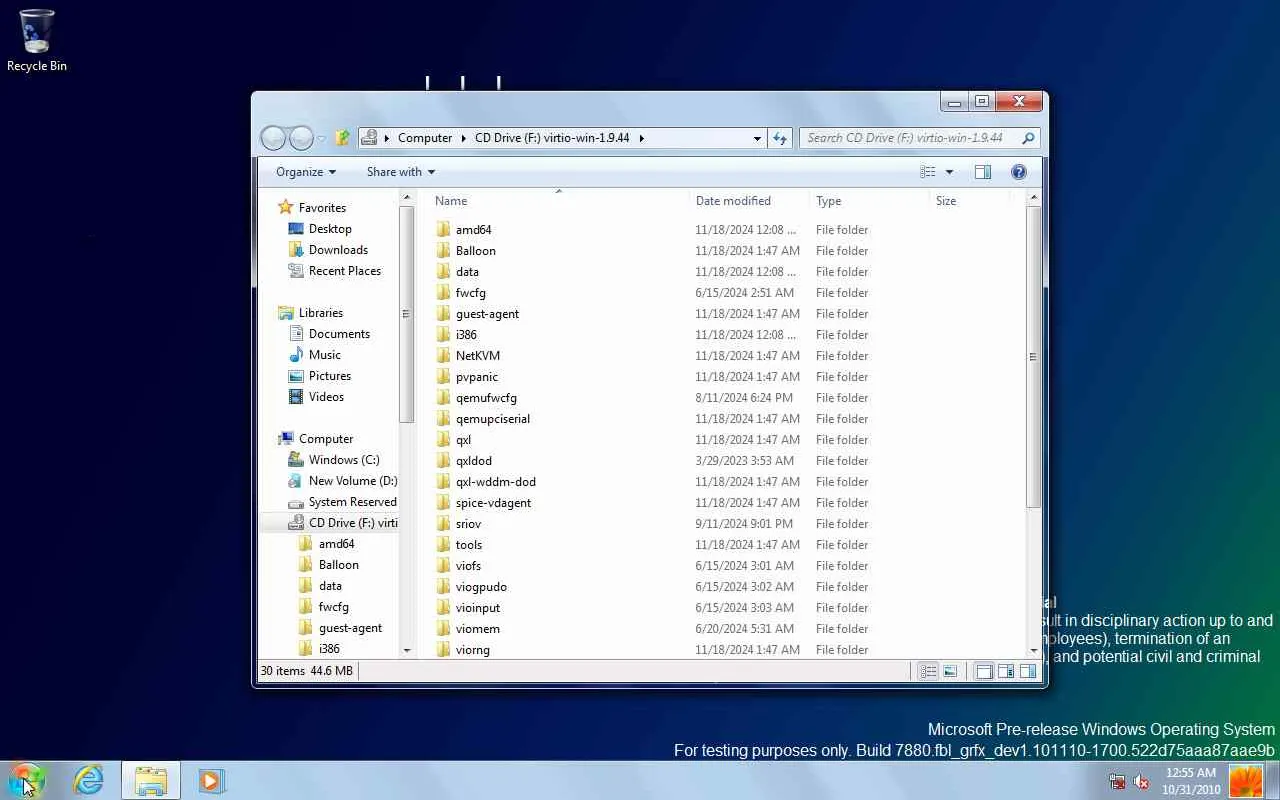Click the folder icon beside the navigation arrows
The image size is (1280, 800).
pos(342,138)
